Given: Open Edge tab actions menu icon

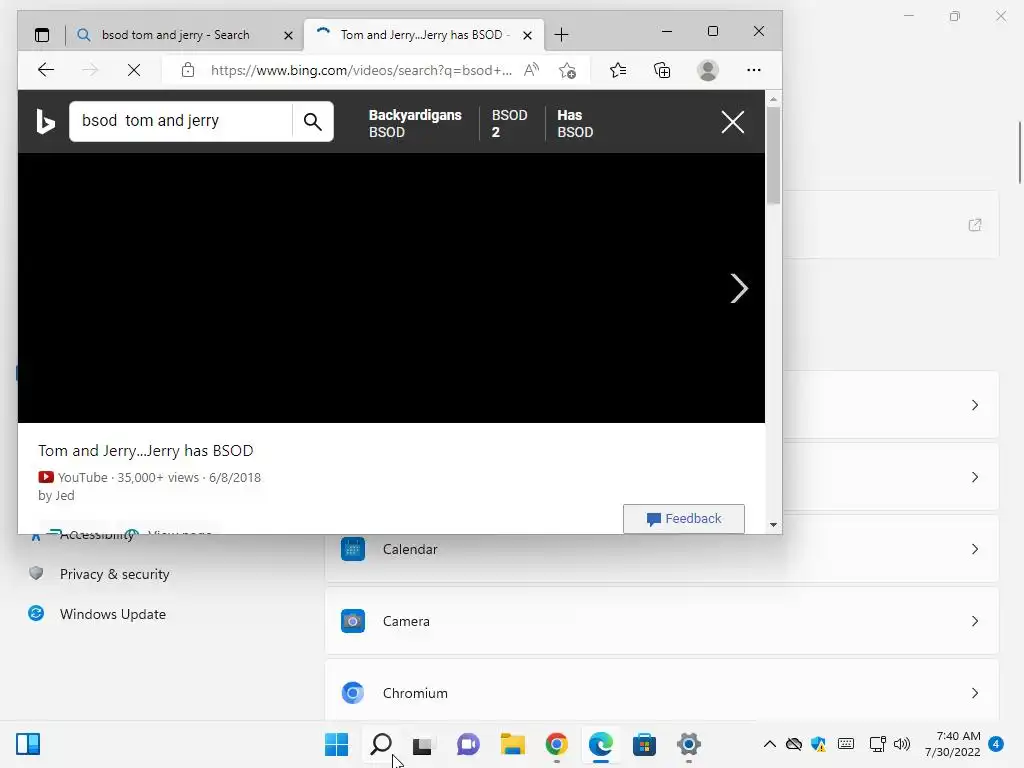Looking at the screenshot, I should pos(42,35).
